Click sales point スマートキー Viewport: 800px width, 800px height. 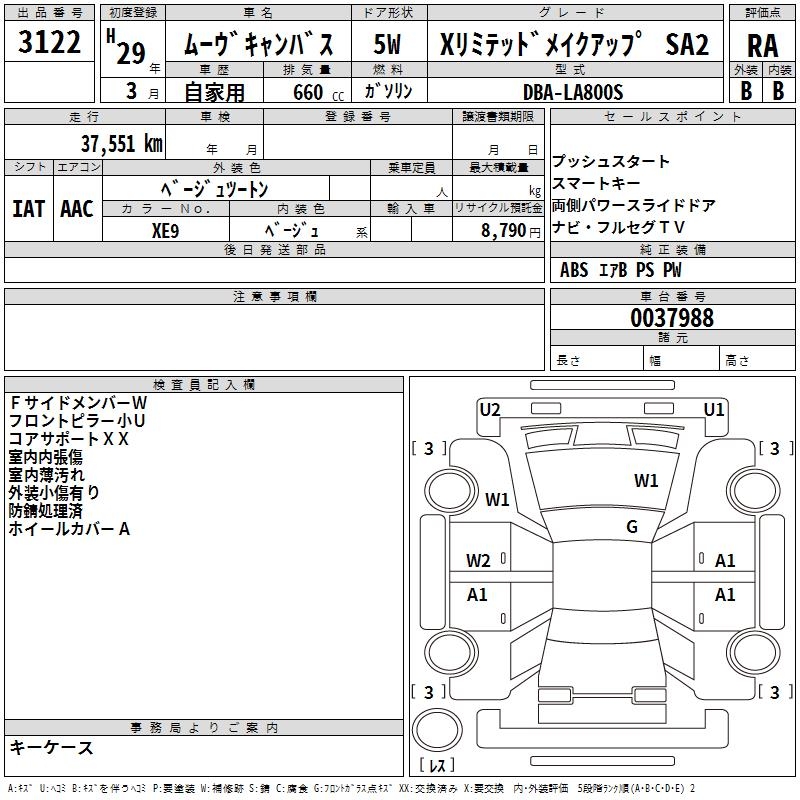click(x=596, y=183)
